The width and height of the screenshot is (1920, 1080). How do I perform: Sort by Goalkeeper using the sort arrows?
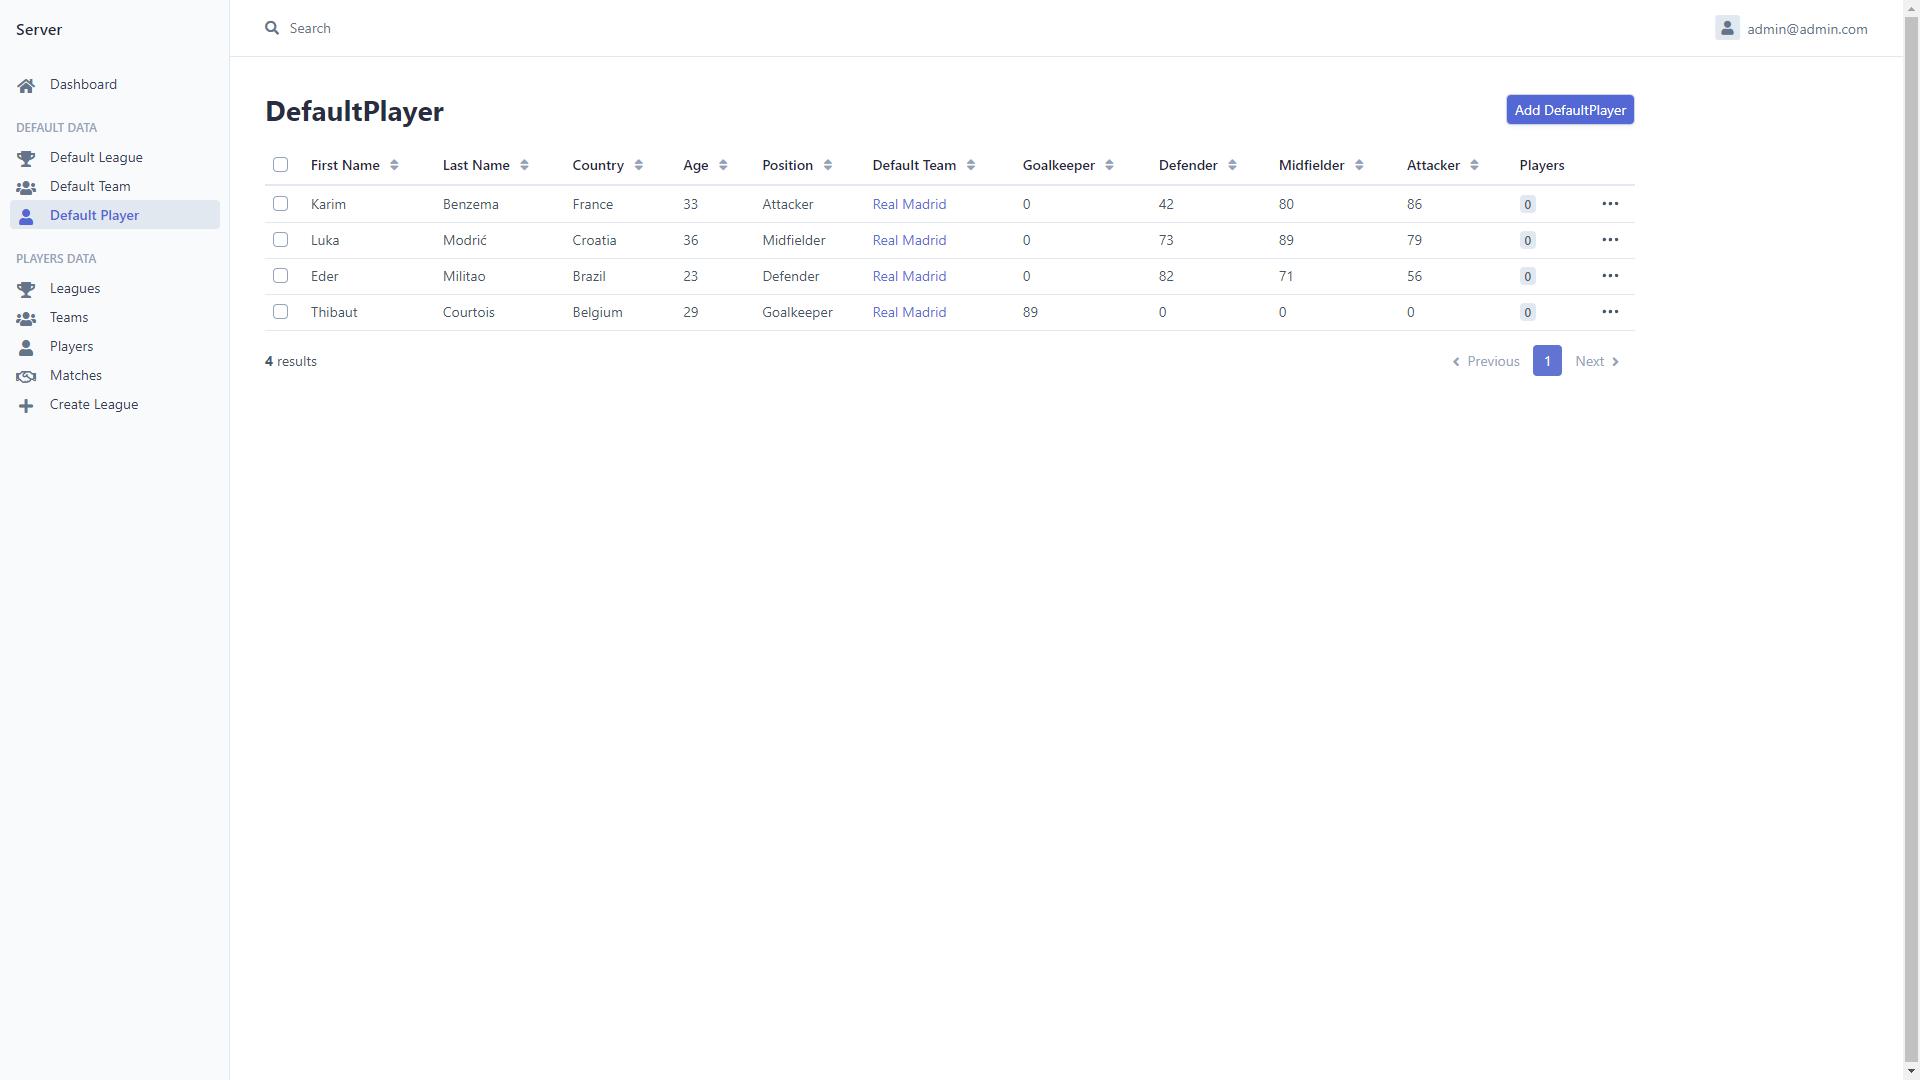(x=1109, y=165)
